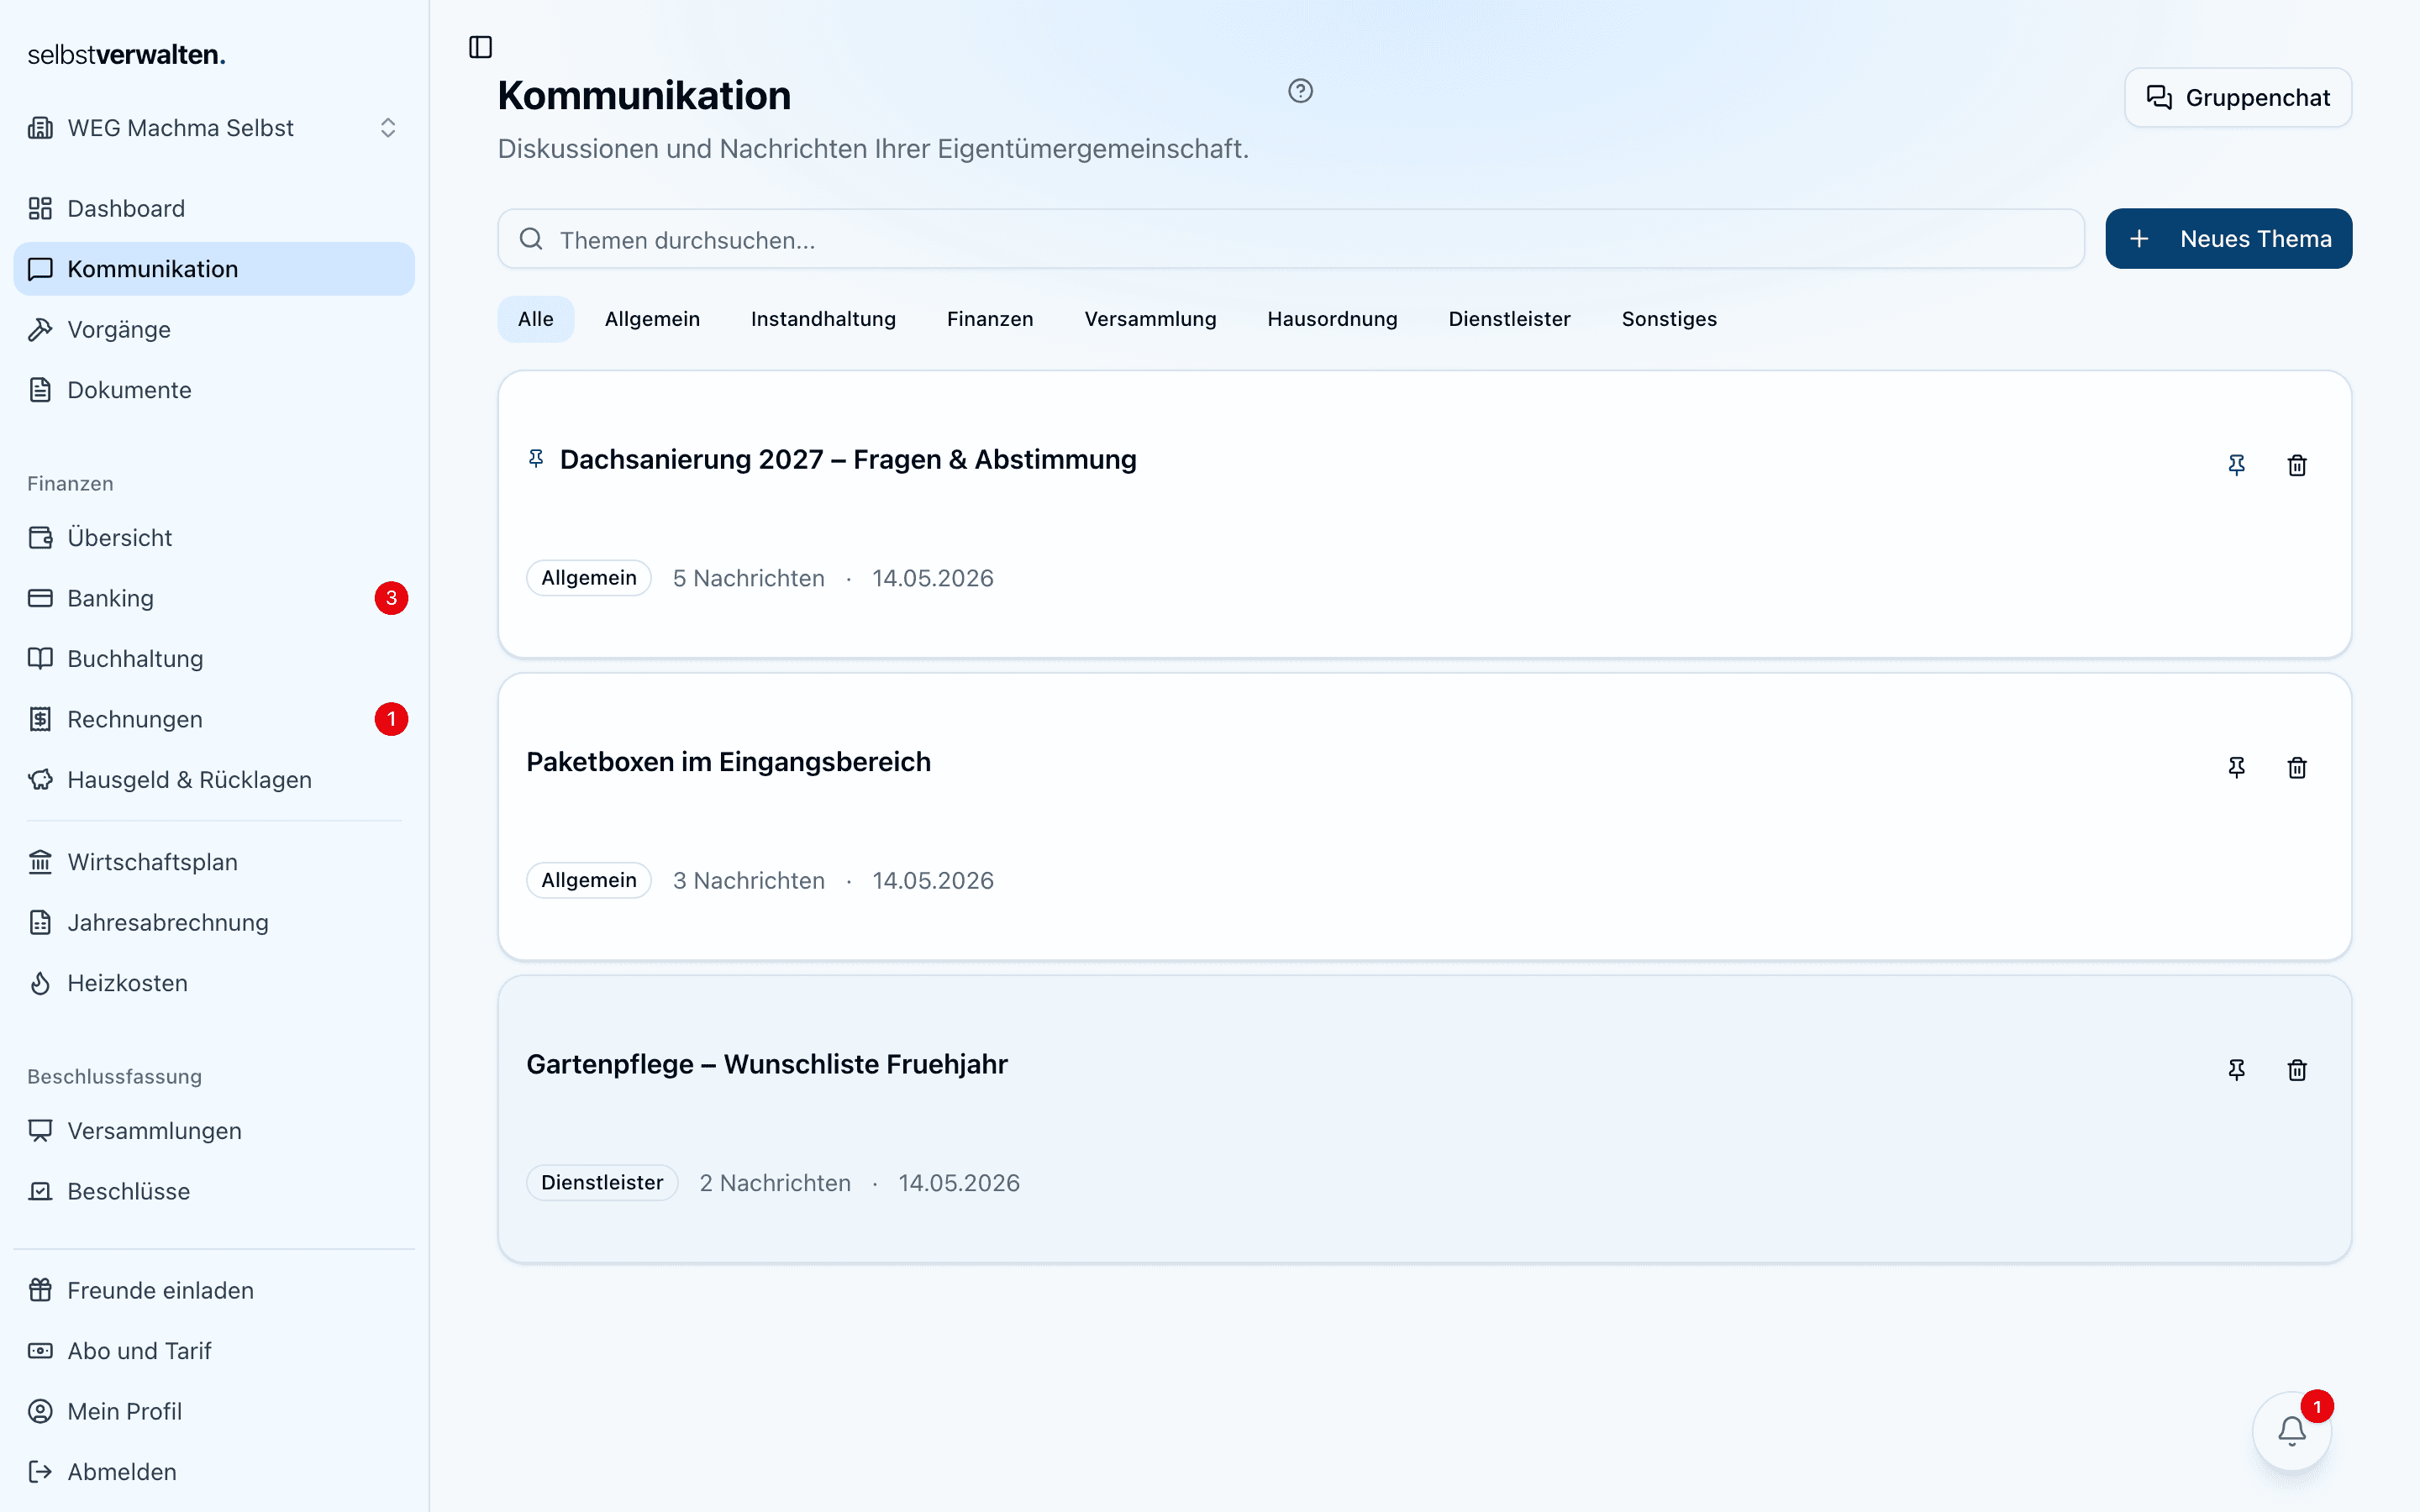The height and width of the screenshot is (1512, 2420).
Task: Open Banking in the sidebar
Action: [214, 598]
